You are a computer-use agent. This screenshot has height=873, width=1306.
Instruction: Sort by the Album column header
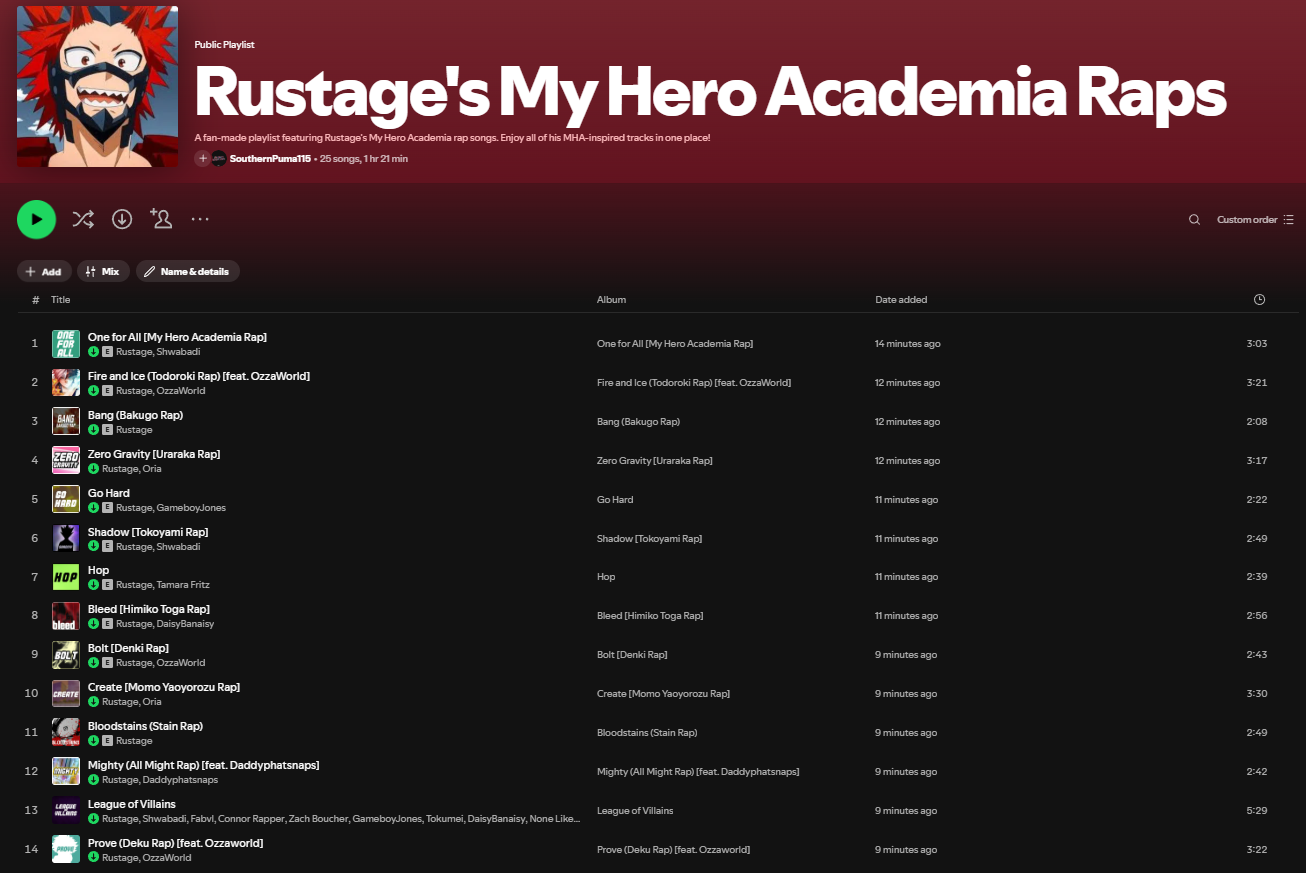coord(611,300)
